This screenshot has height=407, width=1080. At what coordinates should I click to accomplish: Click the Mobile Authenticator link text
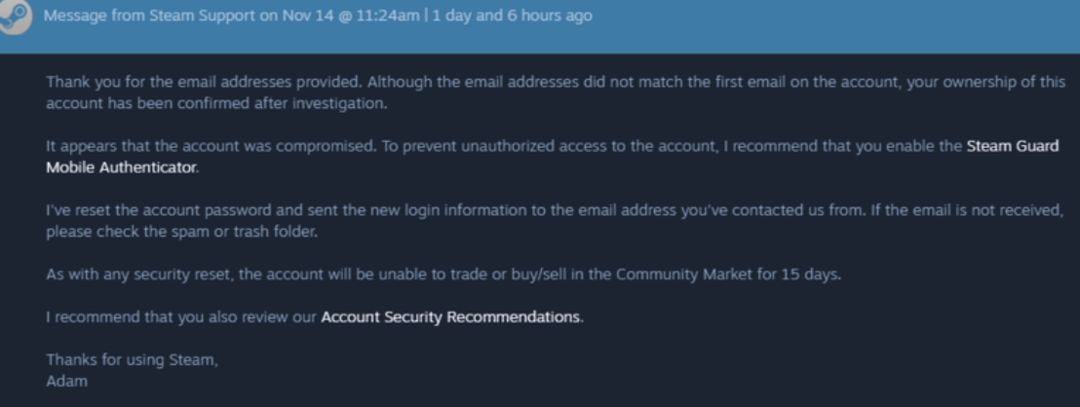121,167
